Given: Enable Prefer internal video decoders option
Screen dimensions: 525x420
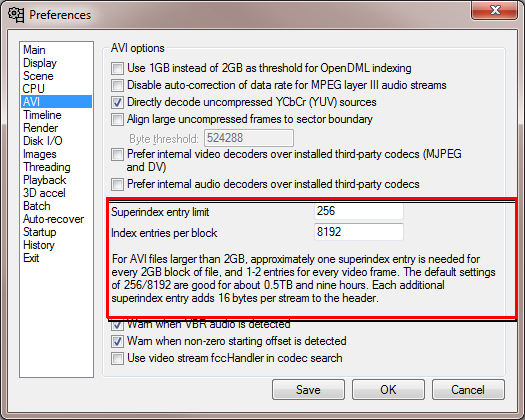Looking at the screenshot, I should pyautogui.click(x=117, y=155).
